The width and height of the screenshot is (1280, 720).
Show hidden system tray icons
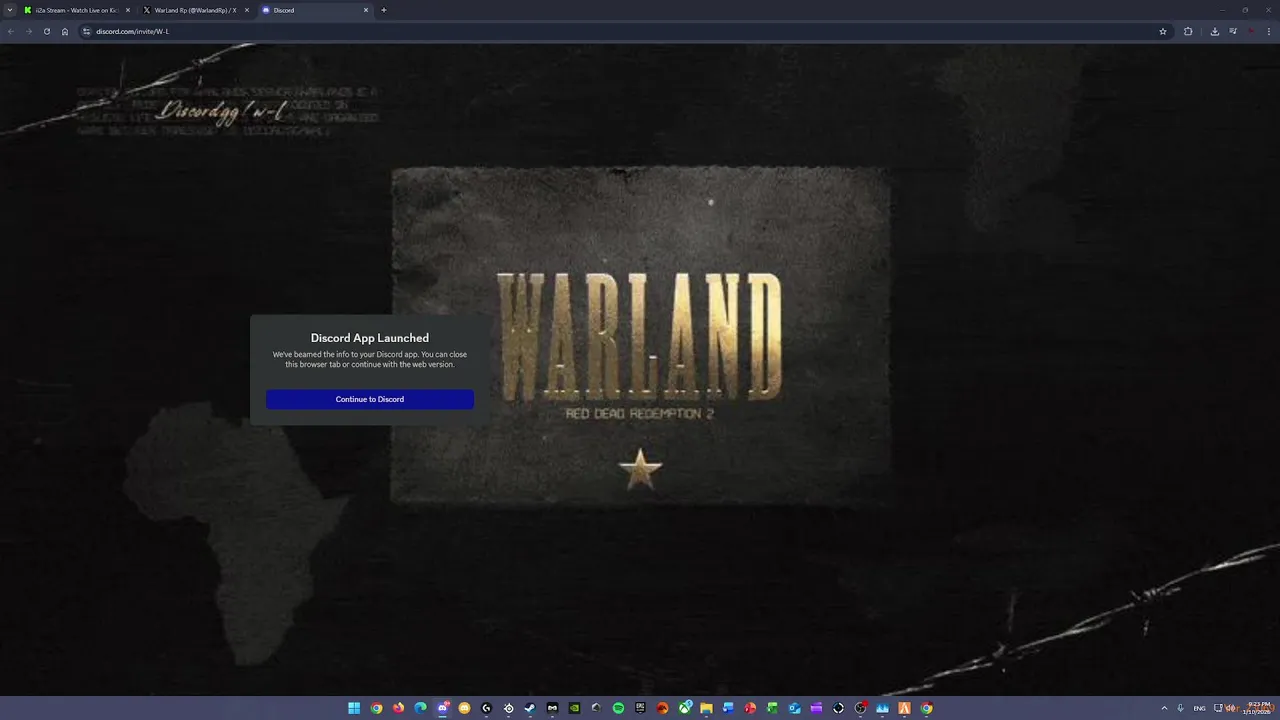coord(1164,708)
